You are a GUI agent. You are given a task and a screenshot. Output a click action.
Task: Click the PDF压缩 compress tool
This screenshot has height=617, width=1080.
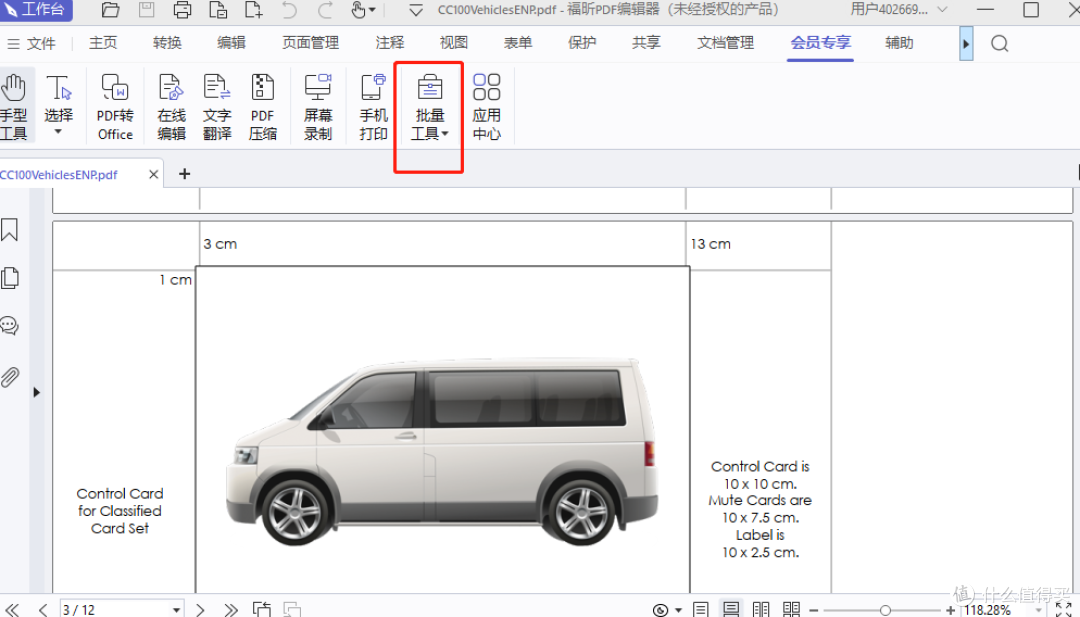click(x=262, y=106)
